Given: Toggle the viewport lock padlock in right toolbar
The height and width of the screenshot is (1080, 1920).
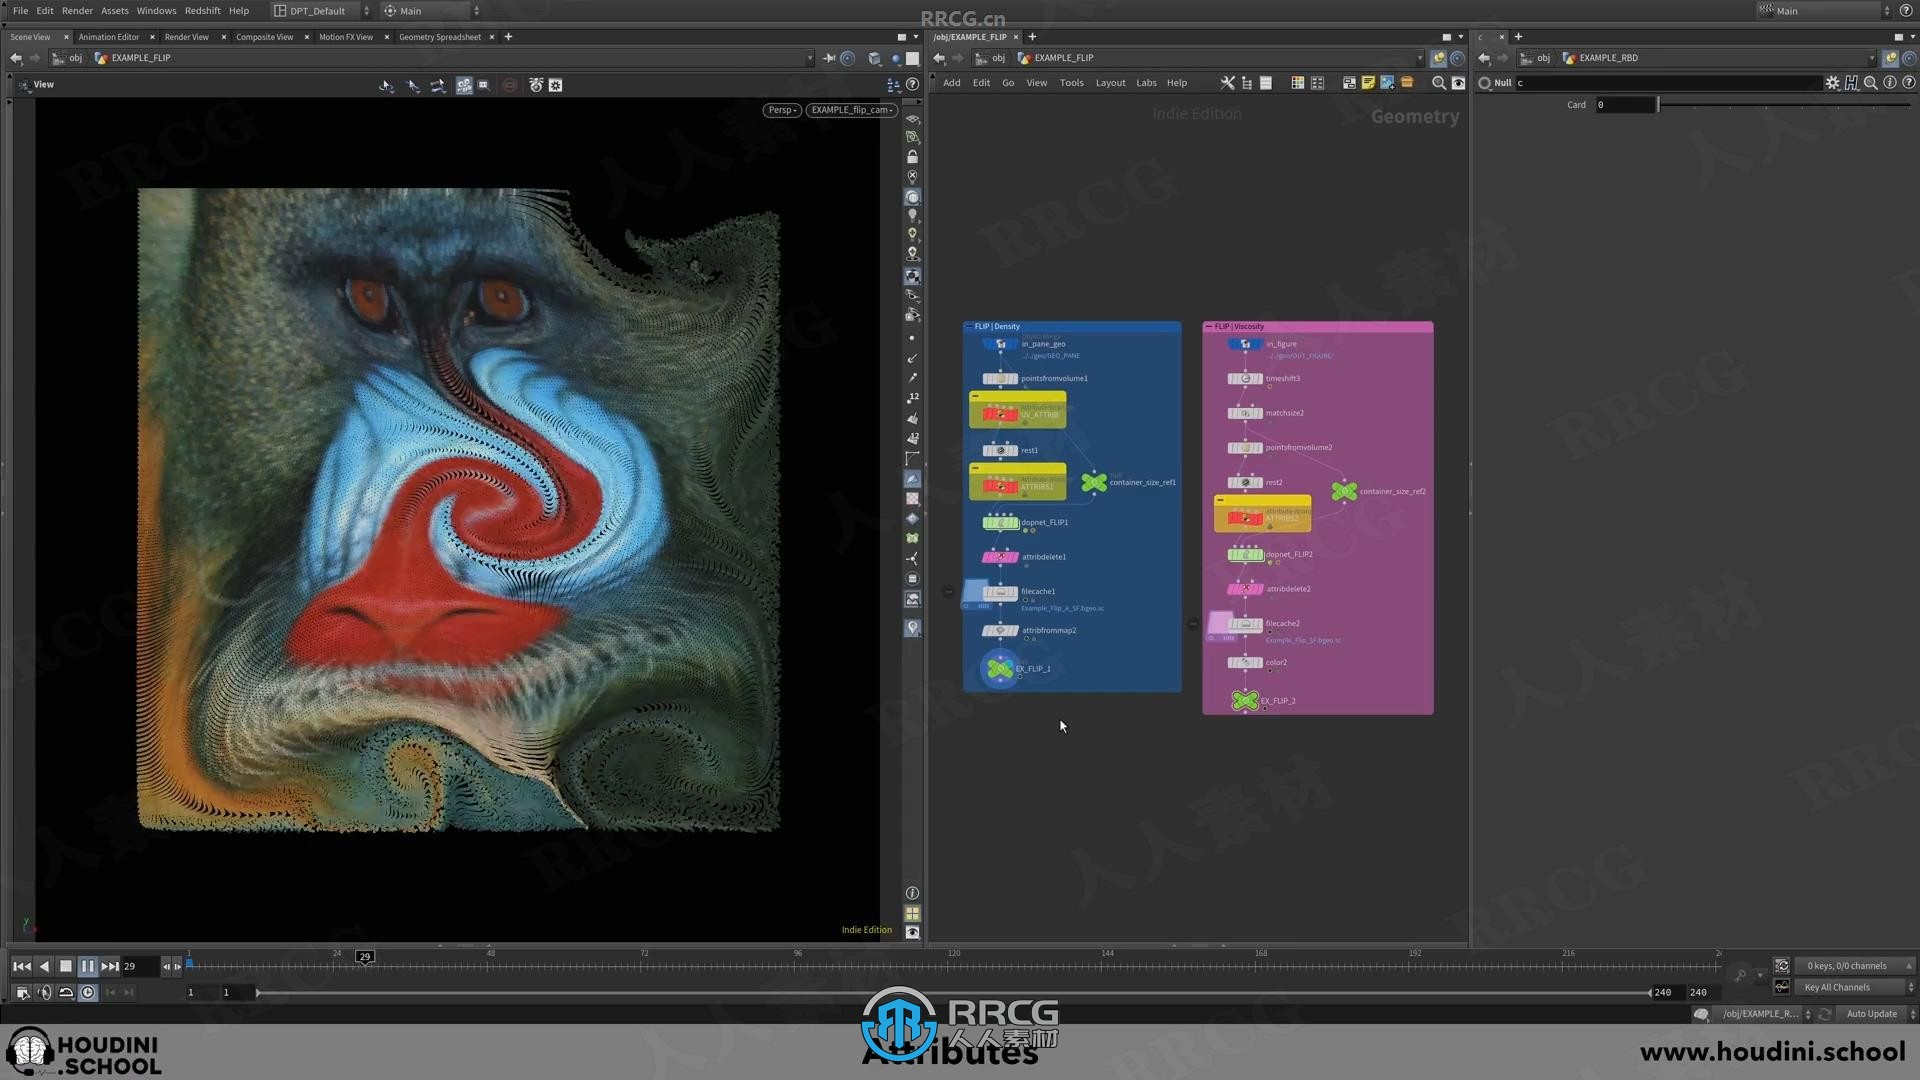Looking at the screenshot, I should (912, 157).
